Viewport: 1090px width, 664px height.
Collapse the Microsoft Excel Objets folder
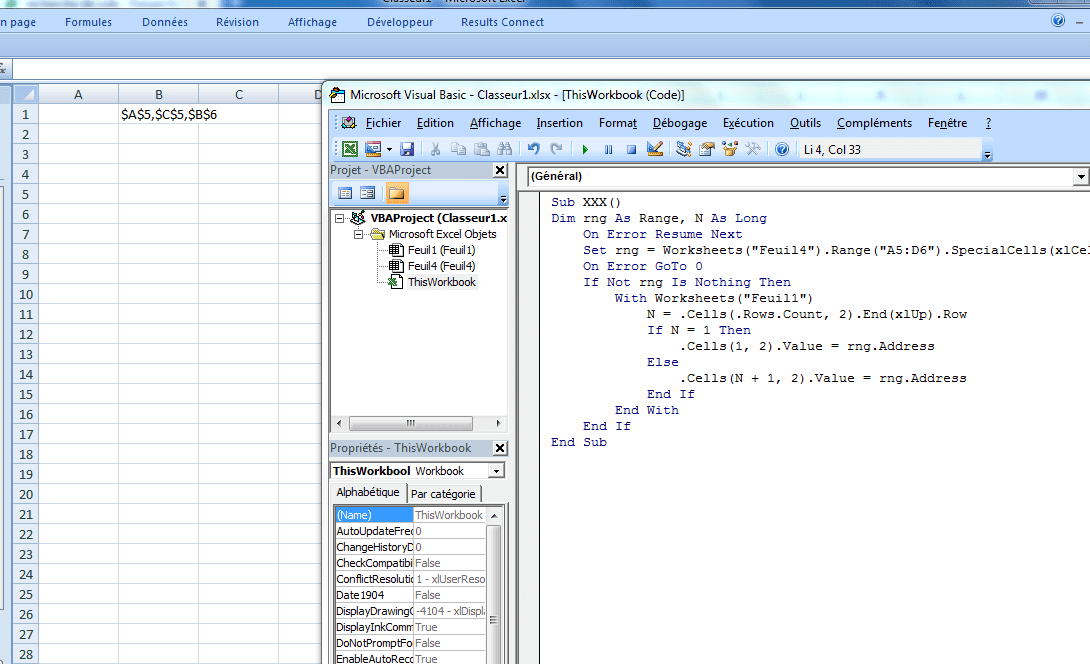tap(357, 234)
